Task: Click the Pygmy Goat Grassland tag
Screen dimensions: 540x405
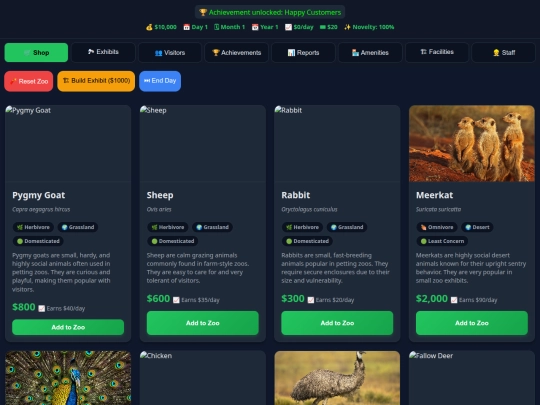Action: pyautogui.click(x=78, y=227)
